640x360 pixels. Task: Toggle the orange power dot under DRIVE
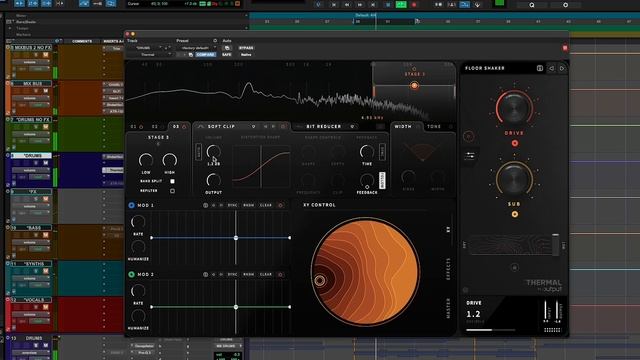pos(515,143)
